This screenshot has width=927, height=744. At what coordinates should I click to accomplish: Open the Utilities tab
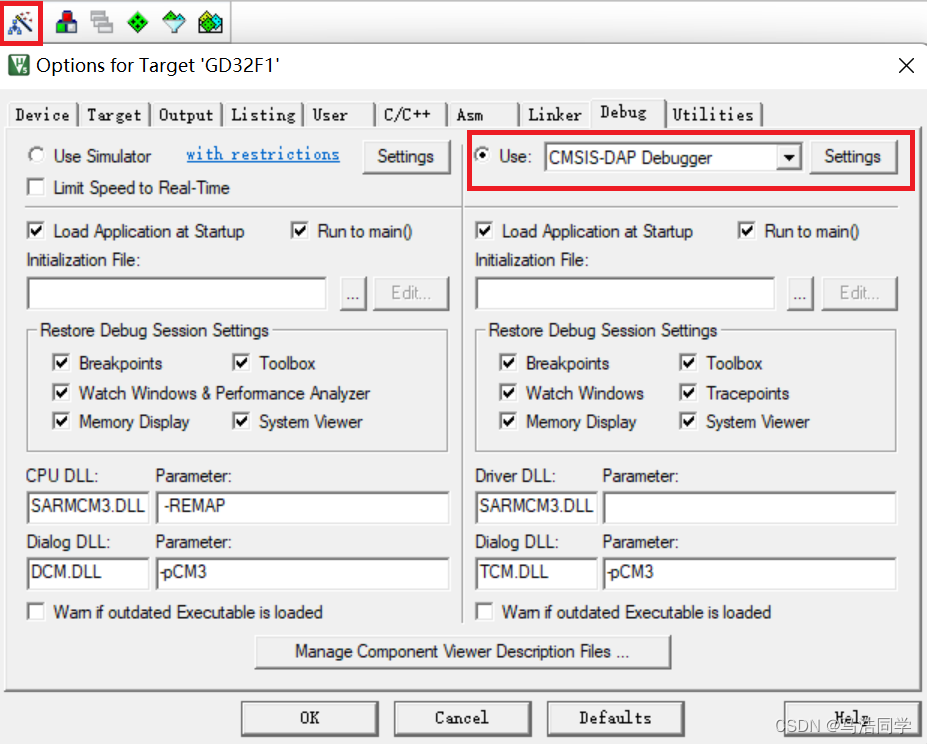tap(713, 115)
